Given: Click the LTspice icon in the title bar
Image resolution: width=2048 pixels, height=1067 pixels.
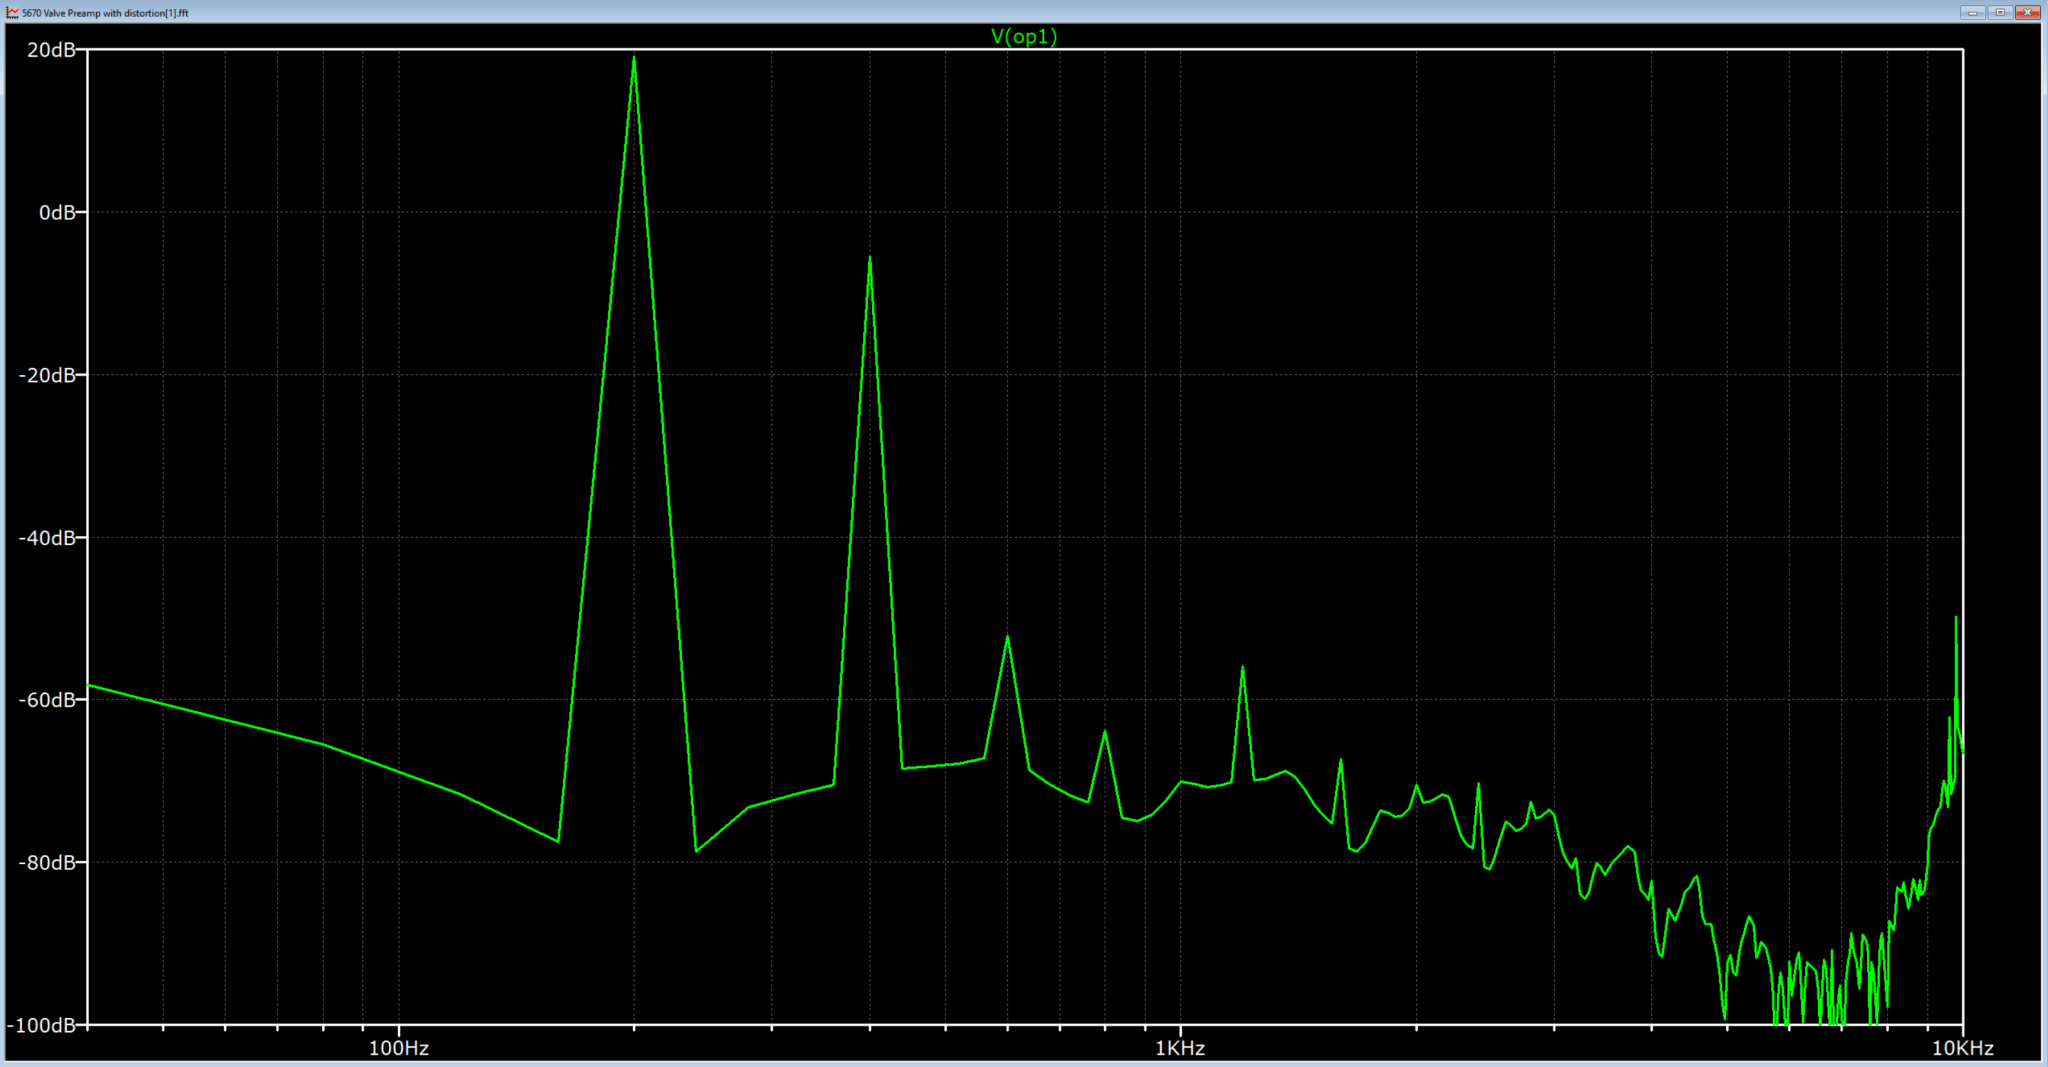Looking at the screenshot, I should tap(12, 13).
